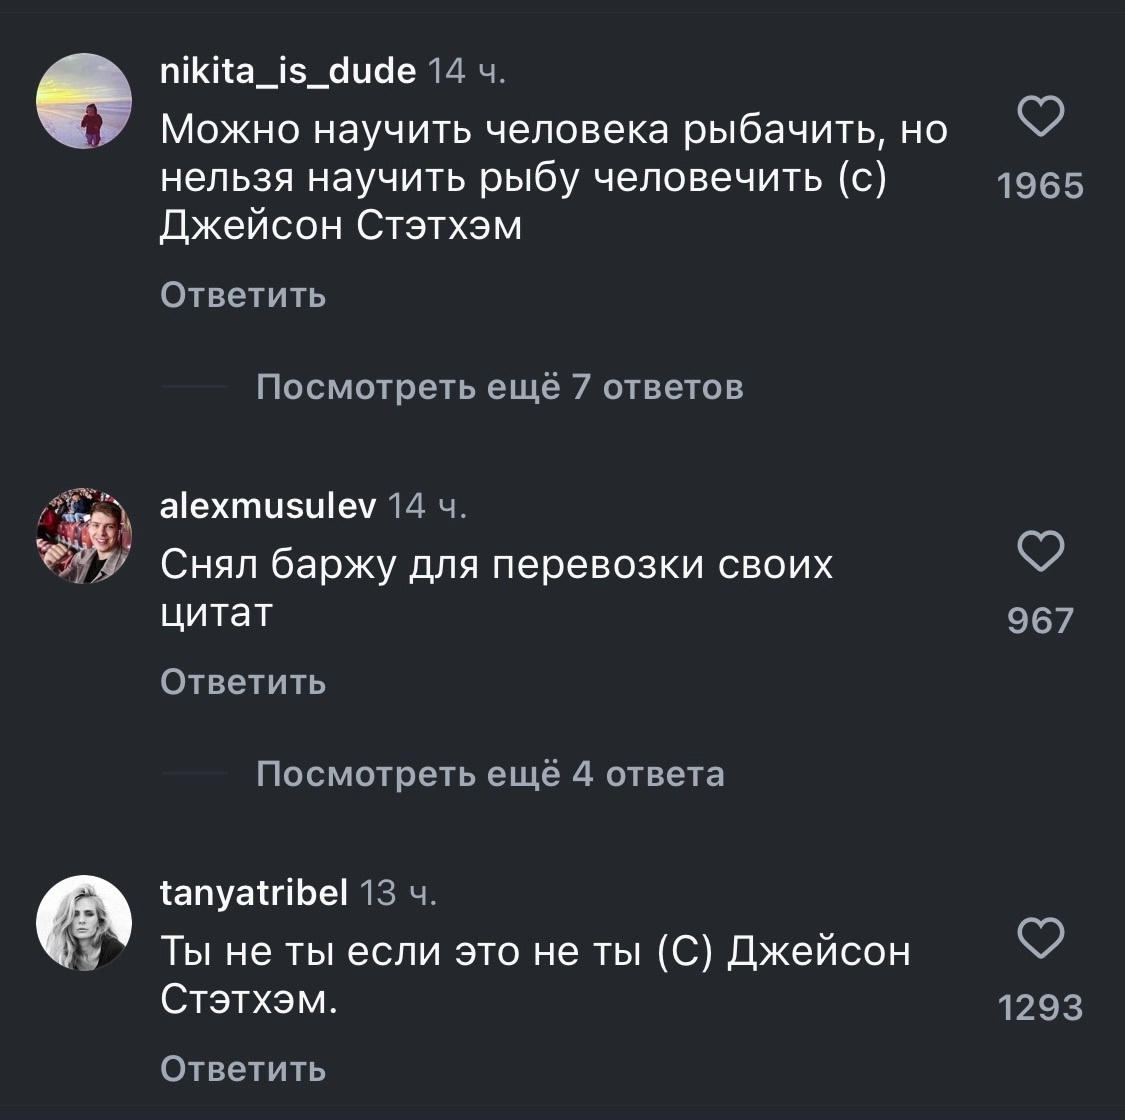Viewport: 1125px width, 1120px height.
Task: Like alexmusulev's comment with the heart
Action: [x=1040, y=552]
